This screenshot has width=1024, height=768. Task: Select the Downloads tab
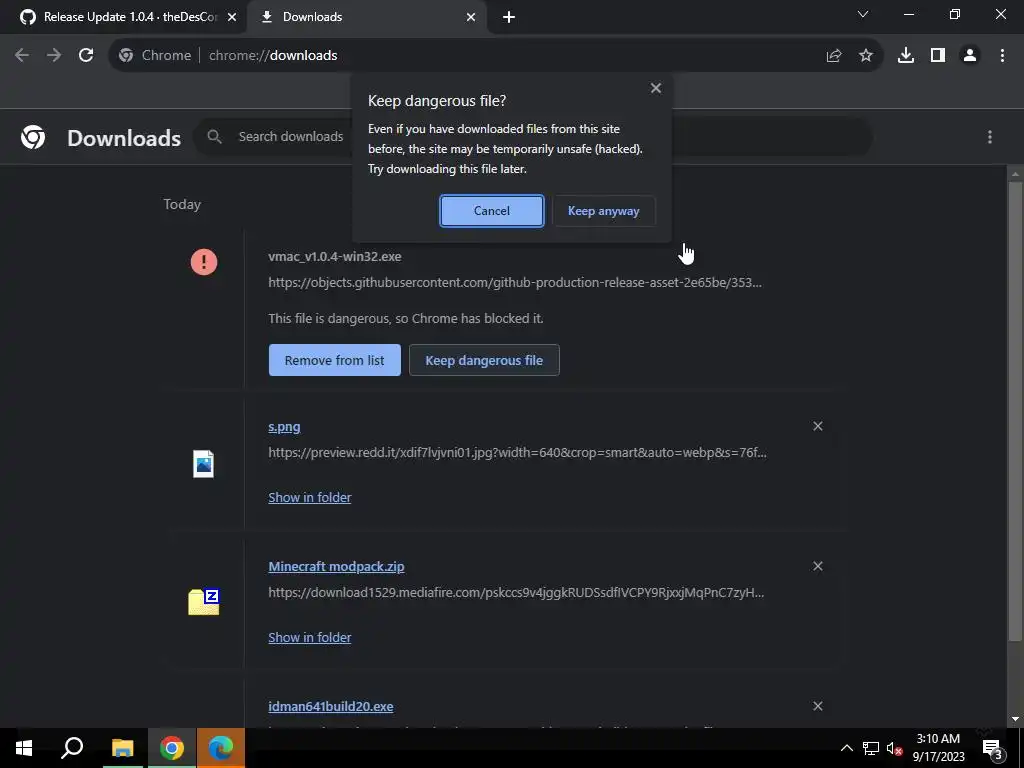tap(312, 17)
